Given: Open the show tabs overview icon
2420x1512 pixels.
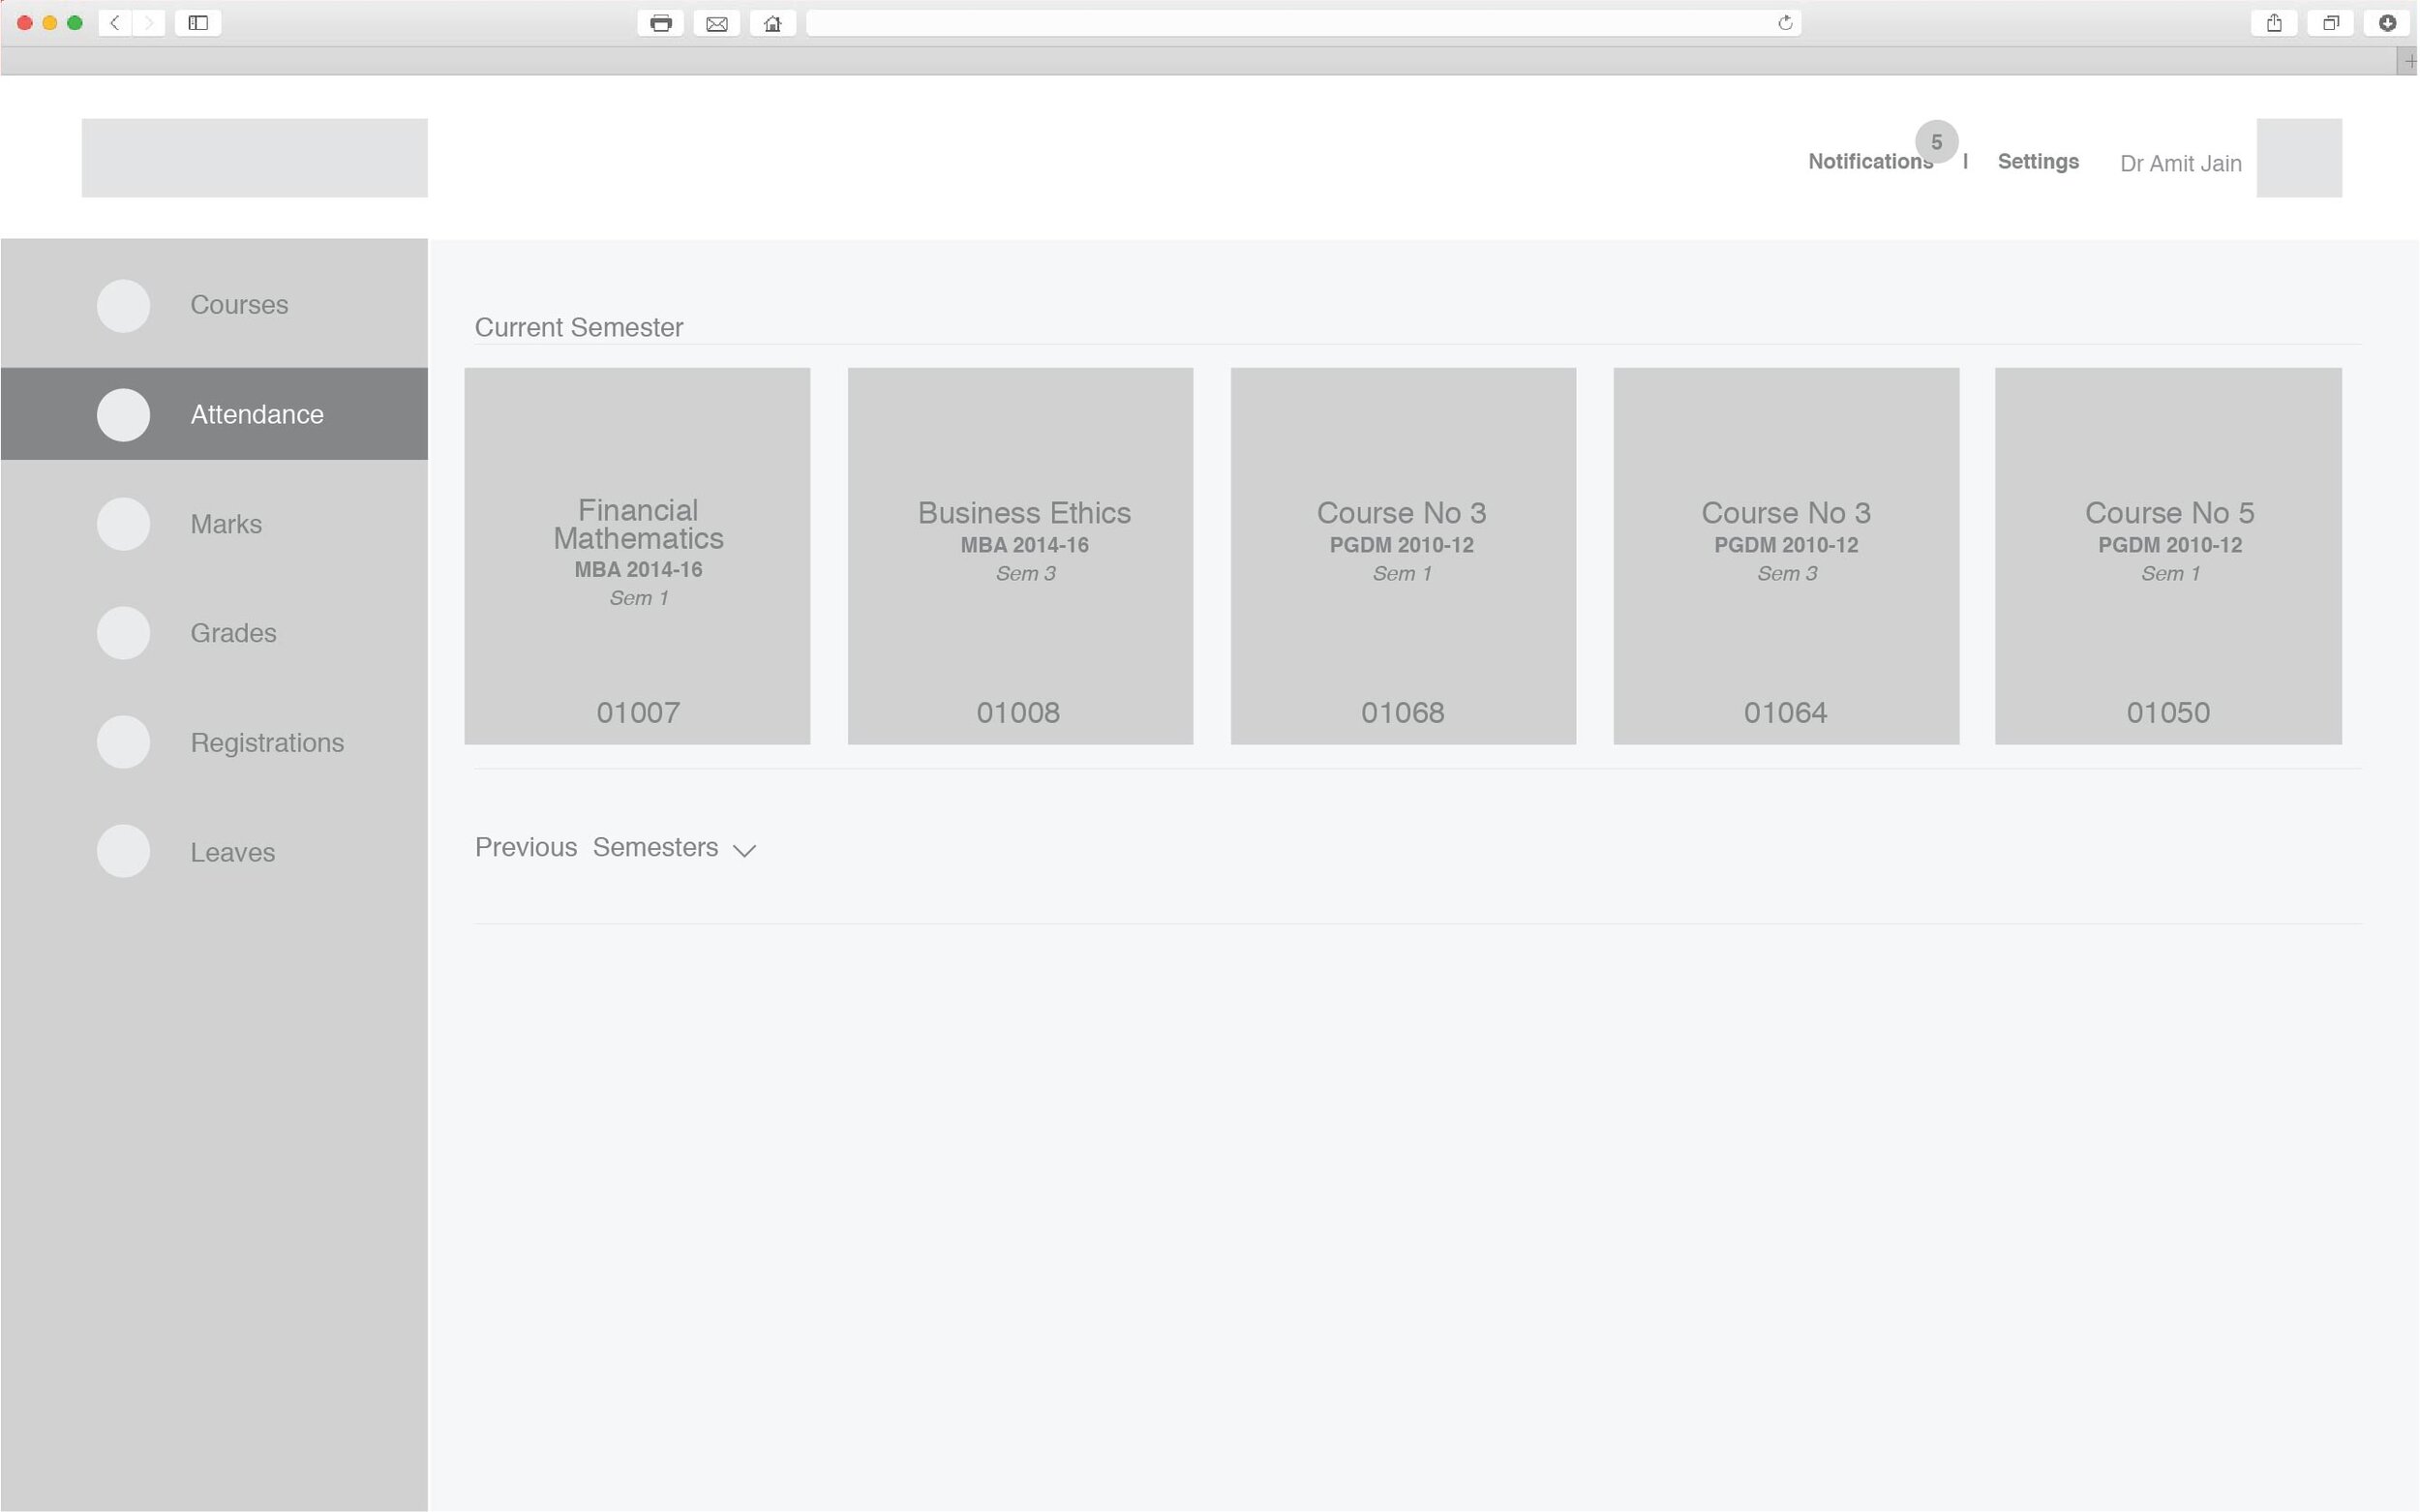Looking at the screenshot, I should (x=2330, y=23).
